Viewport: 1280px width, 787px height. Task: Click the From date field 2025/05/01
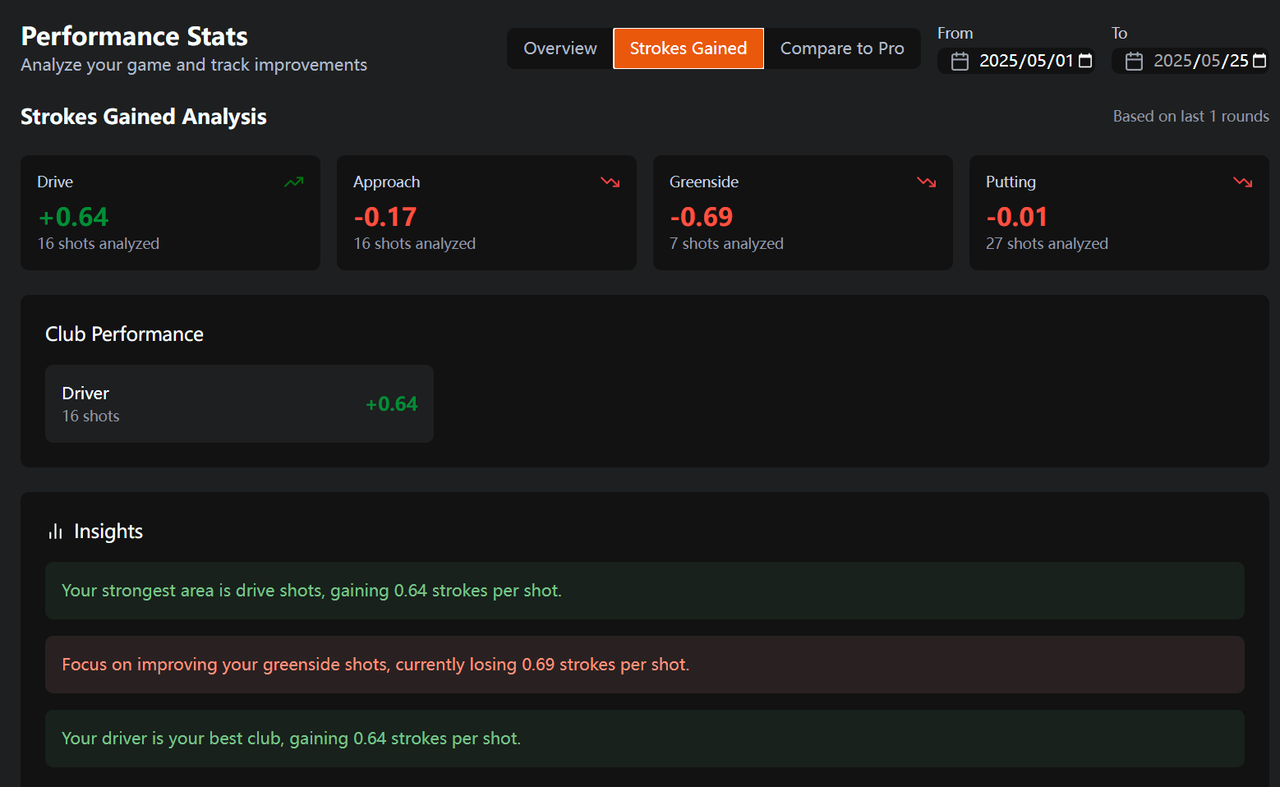[x=1016, y=61]
